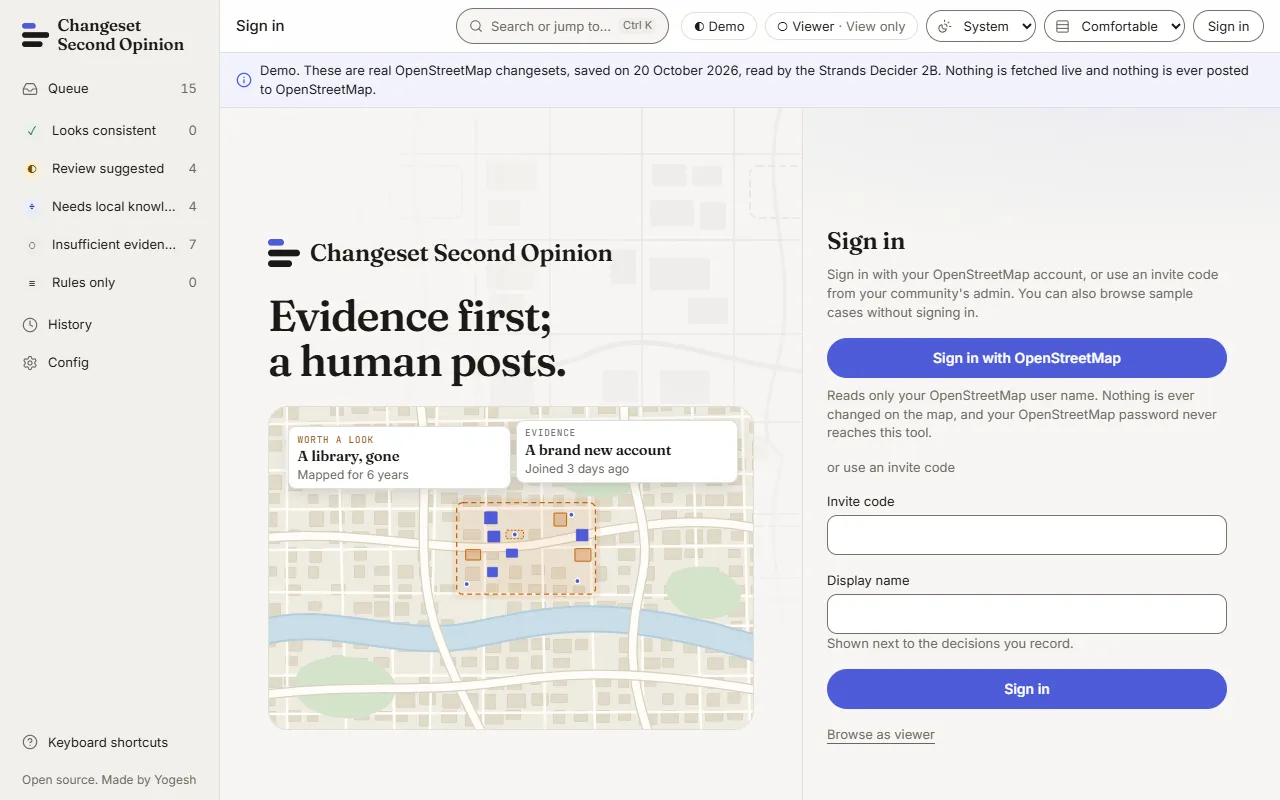Focus the Invite code field
This screenshot has height=800, width=1280.
pyautogui.click(x=1027, y=535)
